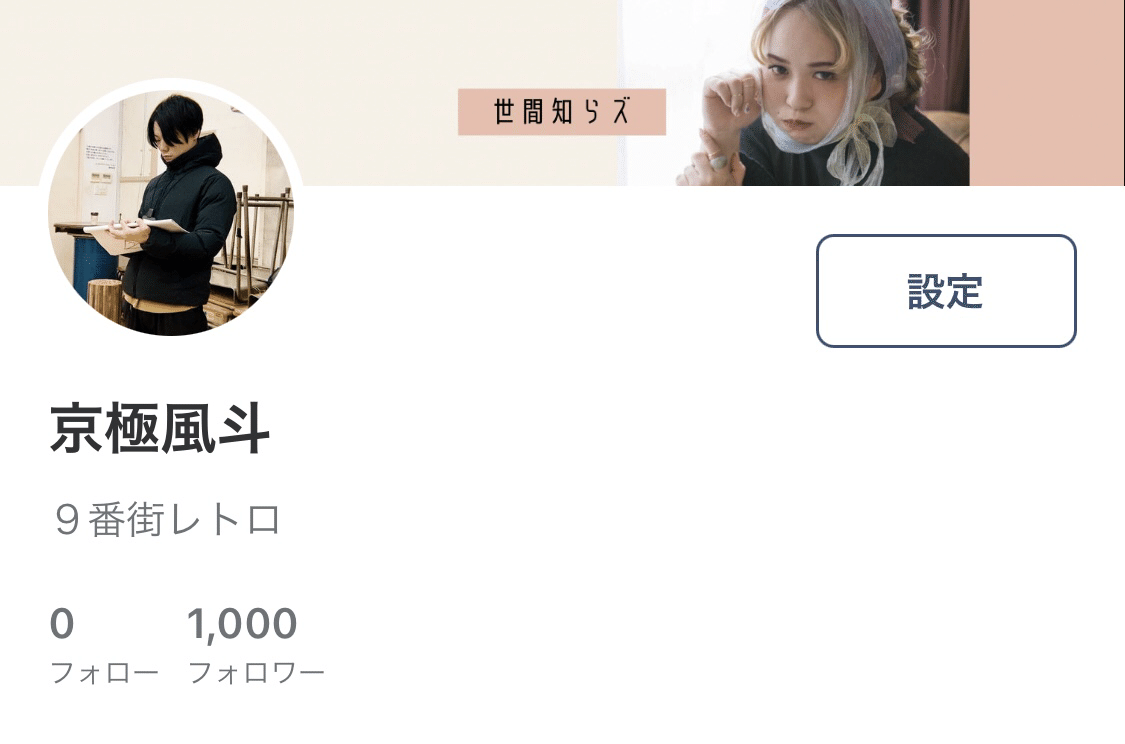View the circular profile avatar photo
Image resolution: width=1125 pixels, height=744 pixels.
click(x=171, y=212)
